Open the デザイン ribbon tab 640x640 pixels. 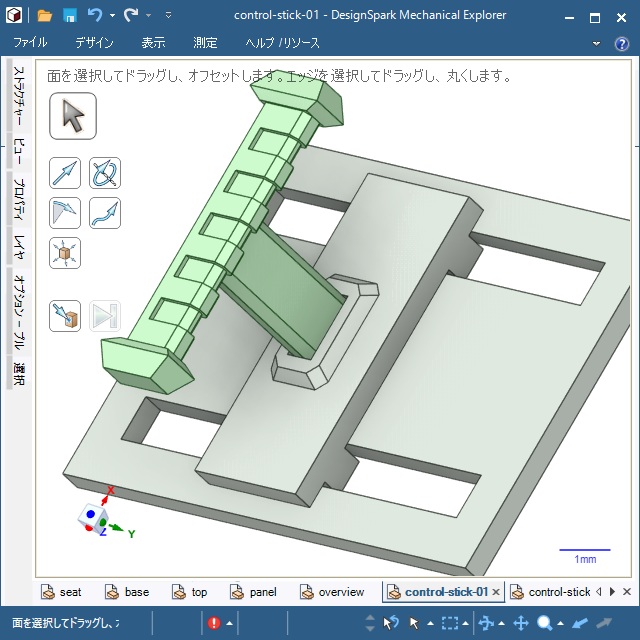coord(94,43)
